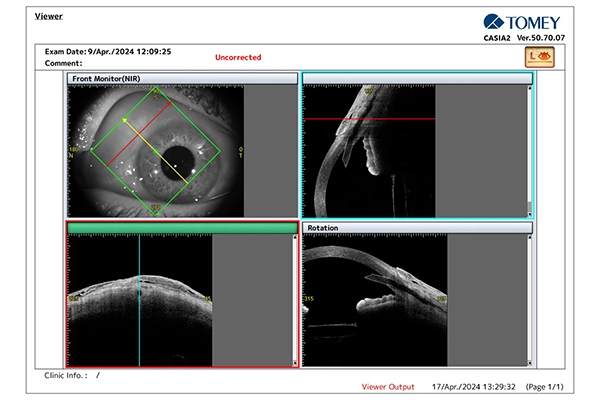The height and width of the screenshot is (400, 600).
Task: Click the green highlighted panel title bar
Action: pos(182,228)
